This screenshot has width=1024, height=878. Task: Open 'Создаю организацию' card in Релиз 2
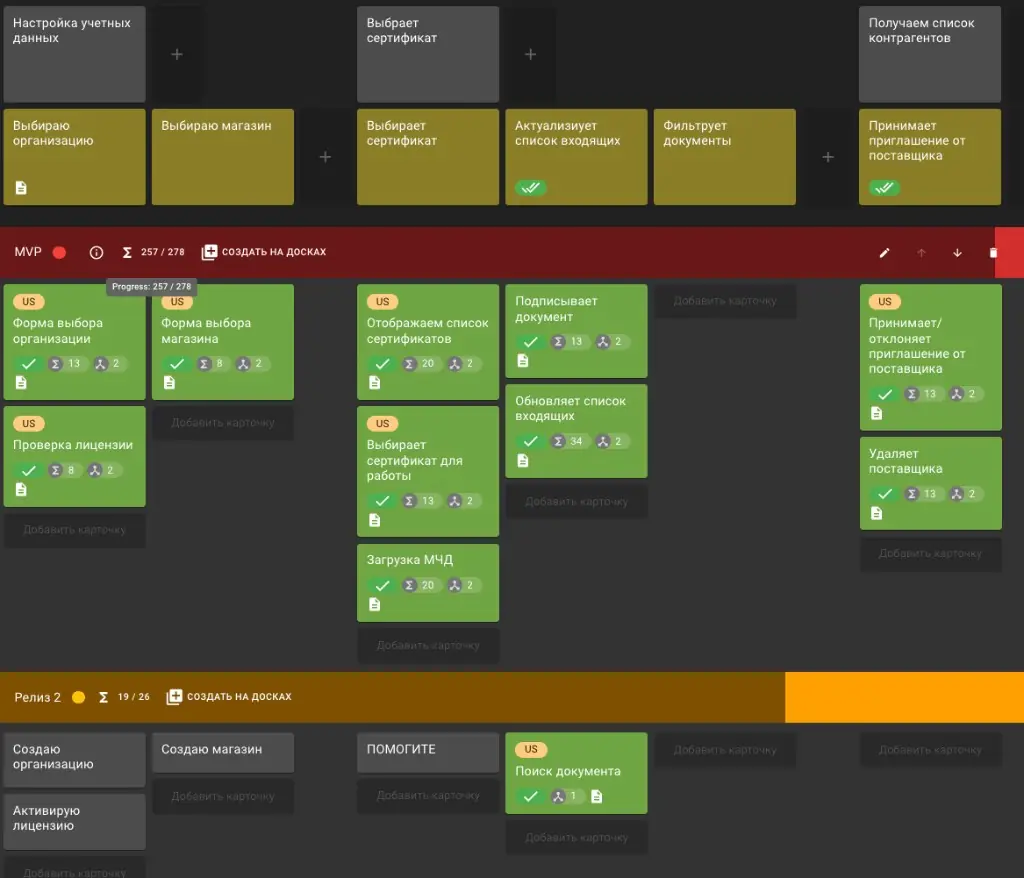[x=74, y=760]
